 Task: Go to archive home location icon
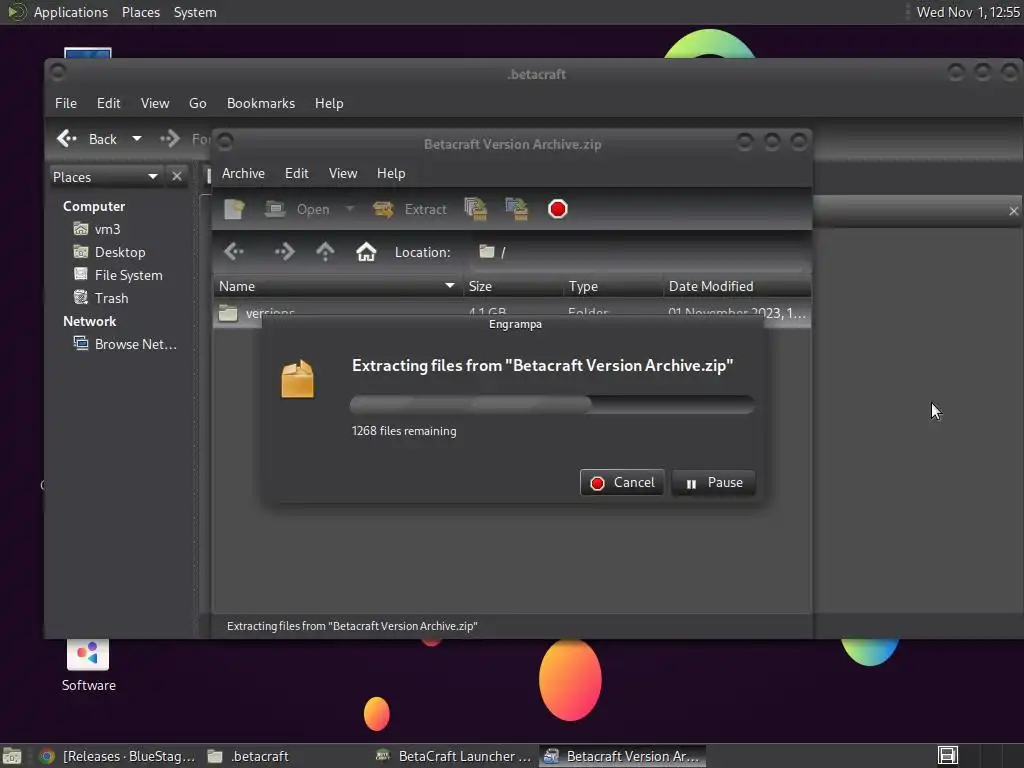tap(366, 251)
